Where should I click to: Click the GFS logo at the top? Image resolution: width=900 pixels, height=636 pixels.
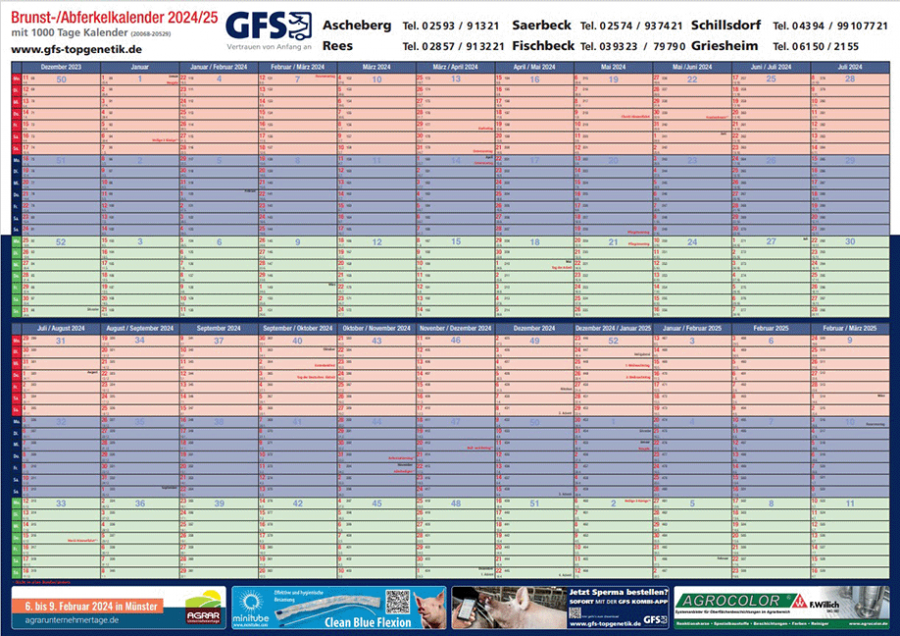tap(267, 27)
